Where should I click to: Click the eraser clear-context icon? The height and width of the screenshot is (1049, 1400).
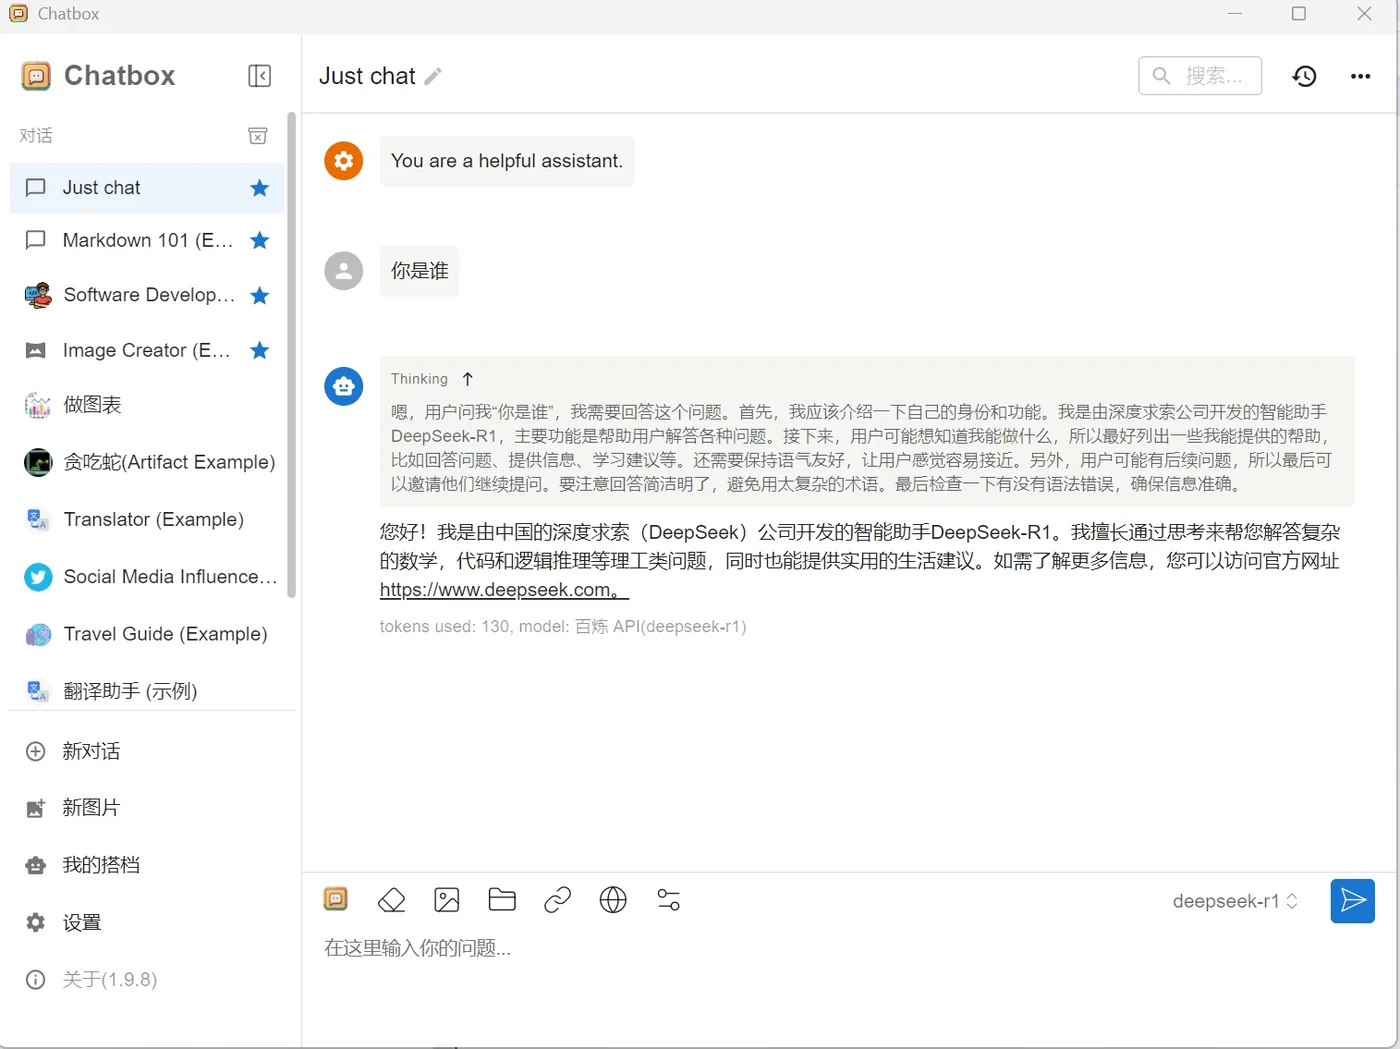(392, 900)
